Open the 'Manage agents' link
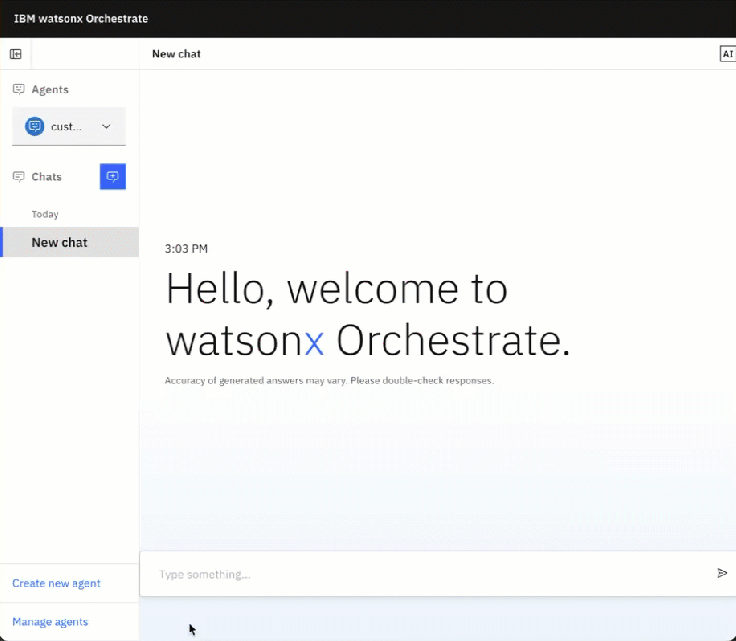Screen dimensions: 736x641 pos(50,622)
